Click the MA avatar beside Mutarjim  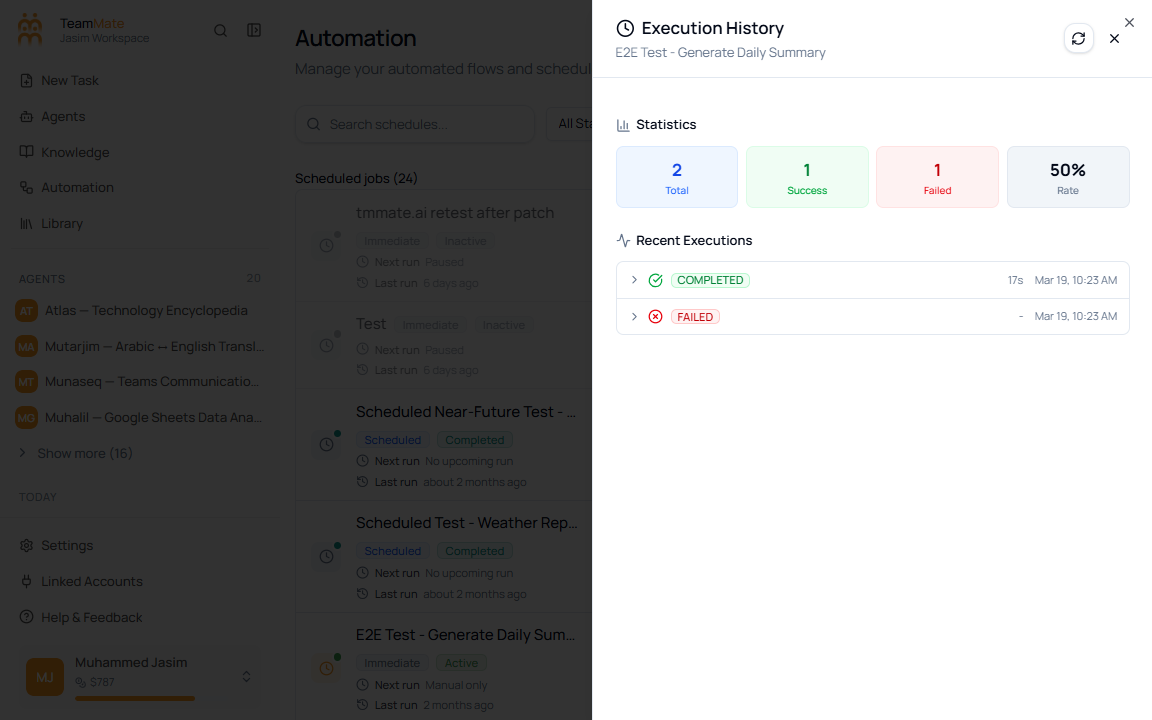click(26, 346)
